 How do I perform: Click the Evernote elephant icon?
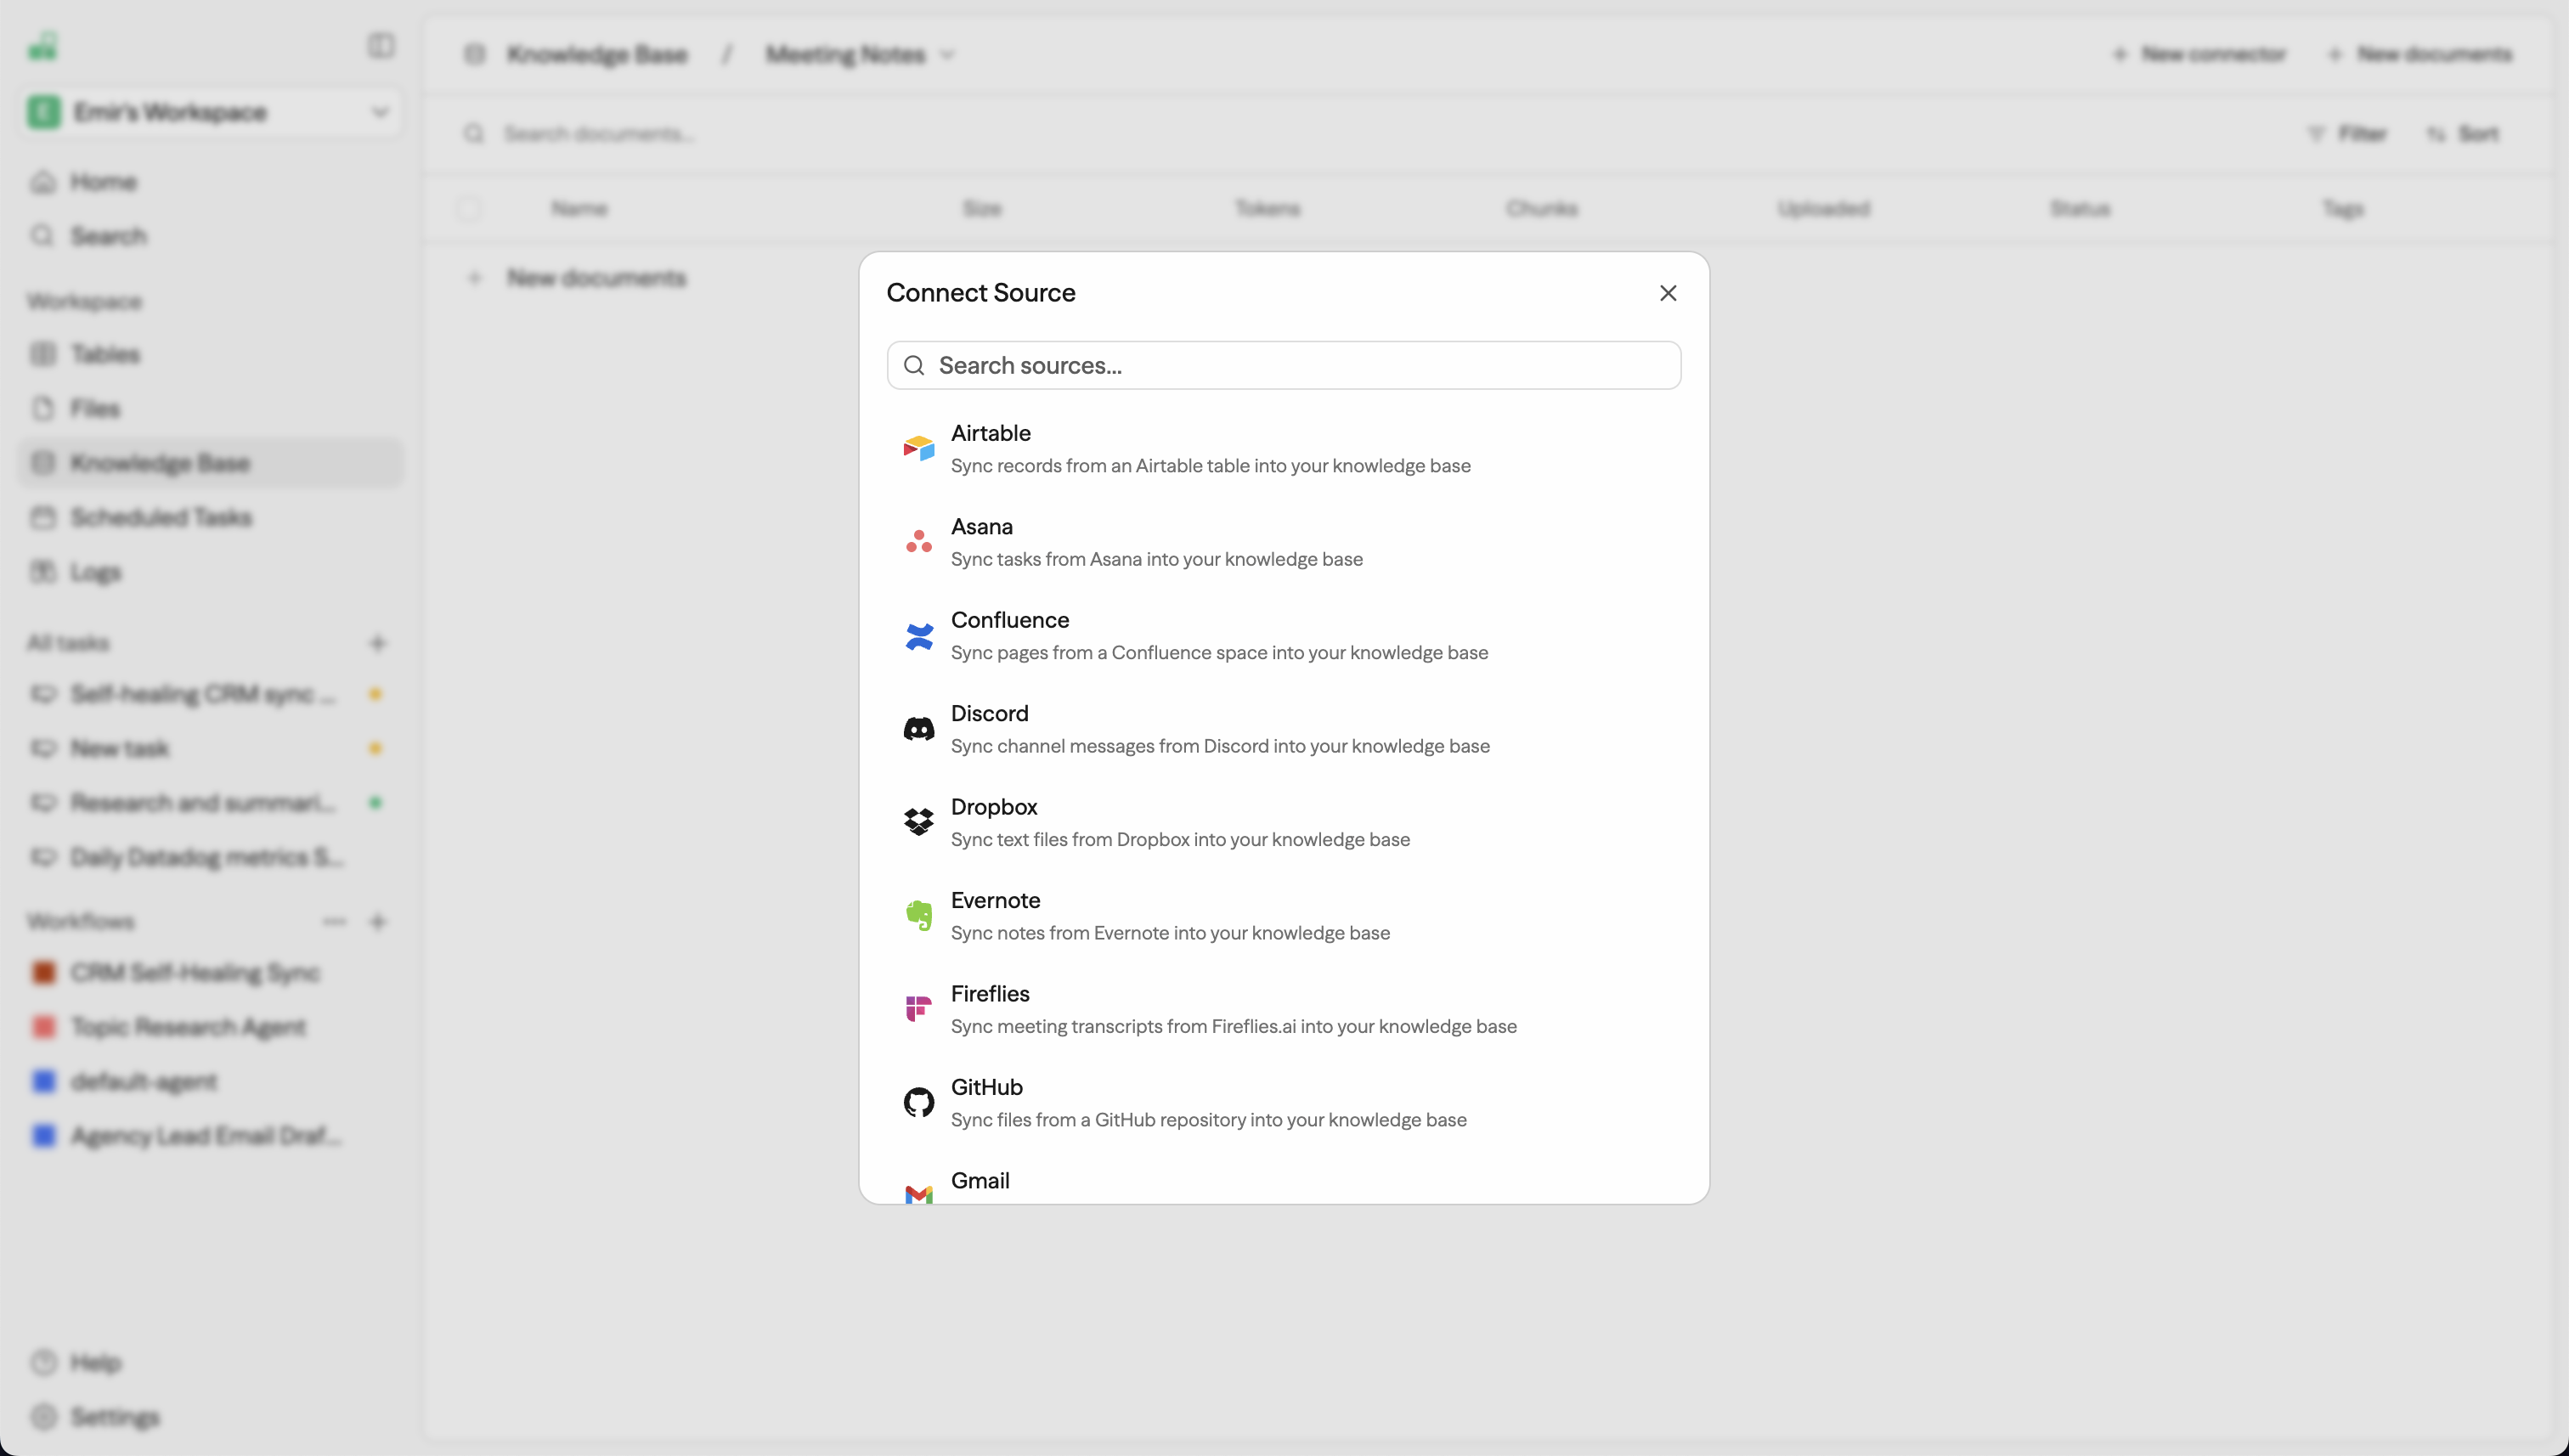[918, 916]
